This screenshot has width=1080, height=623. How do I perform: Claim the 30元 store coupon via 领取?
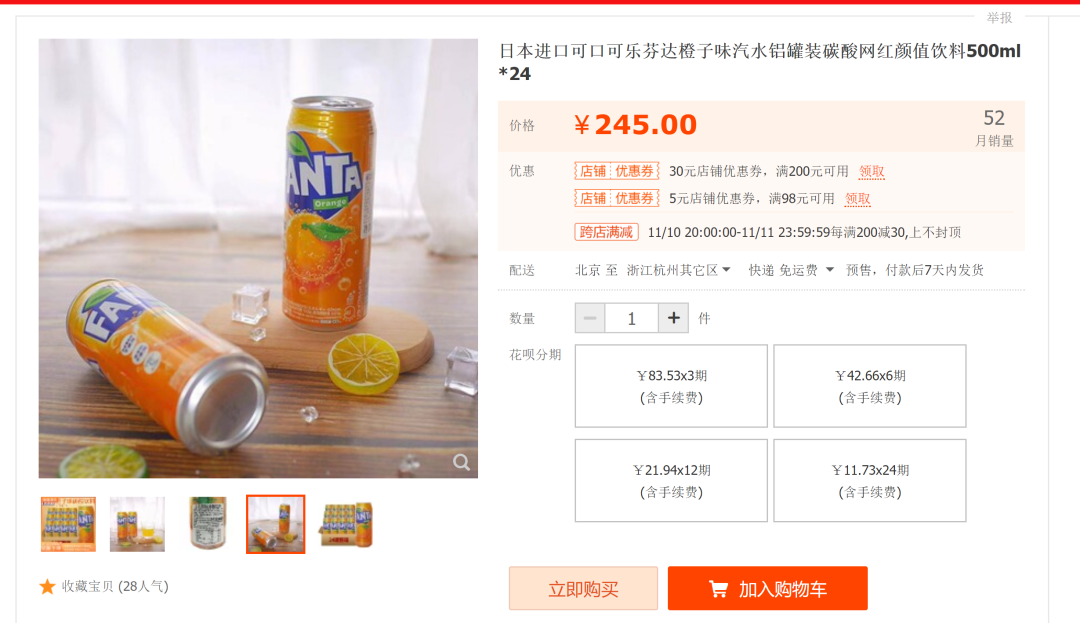[x=872, y=171]
